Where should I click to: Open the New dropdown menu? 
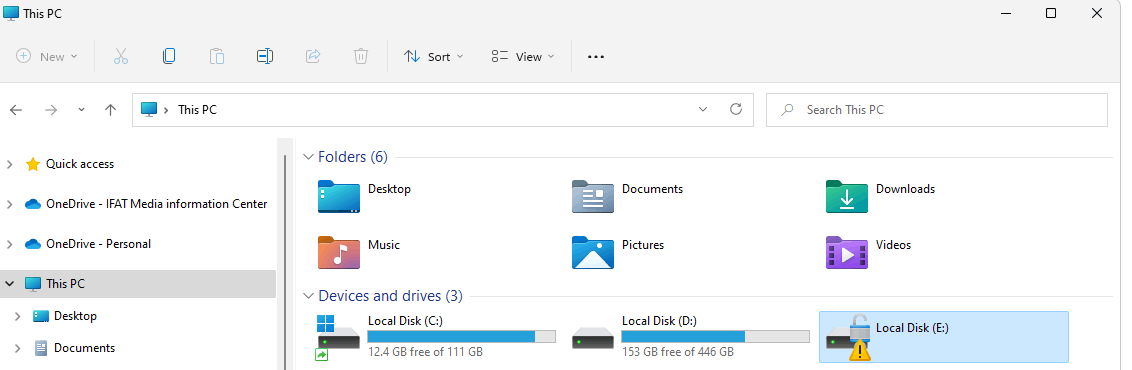(47, 56)
